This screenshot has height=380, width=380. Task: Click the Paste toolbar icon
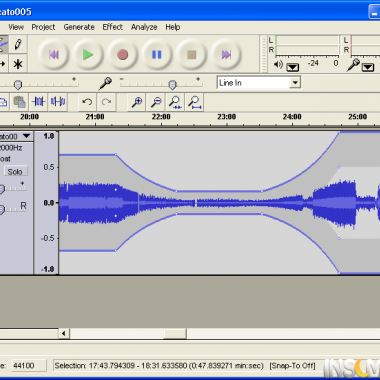point(20,102)
